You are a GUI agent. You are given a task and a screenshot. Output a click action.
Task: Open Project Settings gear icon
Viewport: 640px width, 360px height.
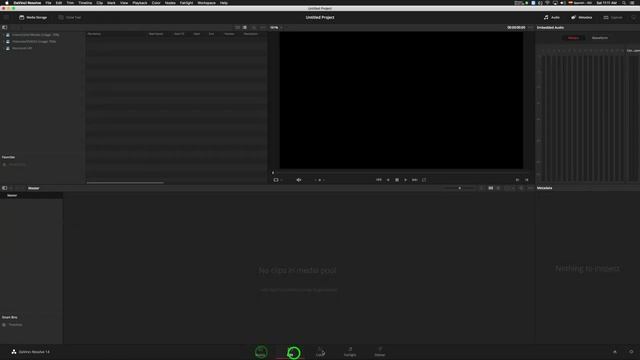point(631,352)
